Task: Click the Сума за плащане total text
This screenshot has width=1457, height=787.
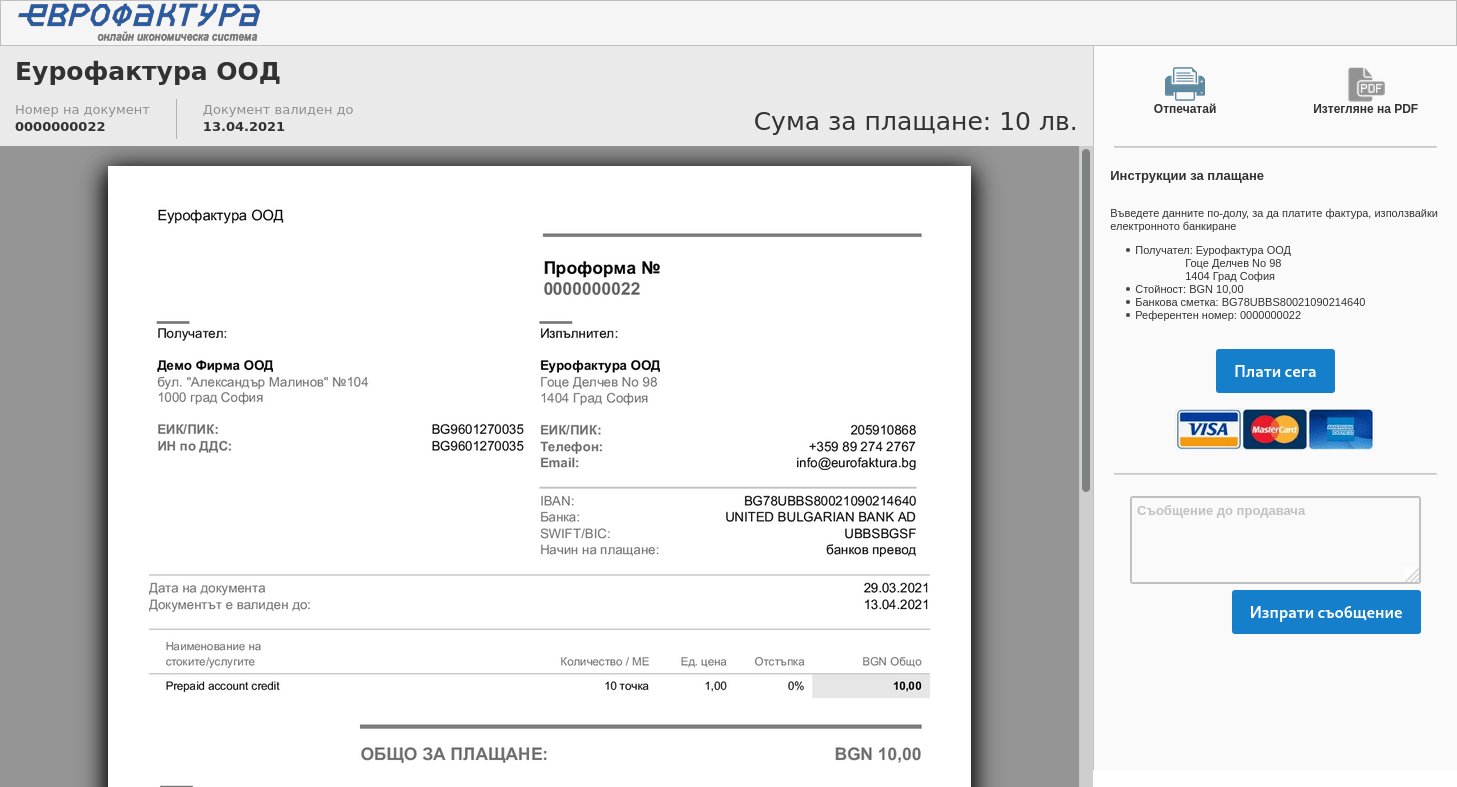Action: [x=914, y=122]
